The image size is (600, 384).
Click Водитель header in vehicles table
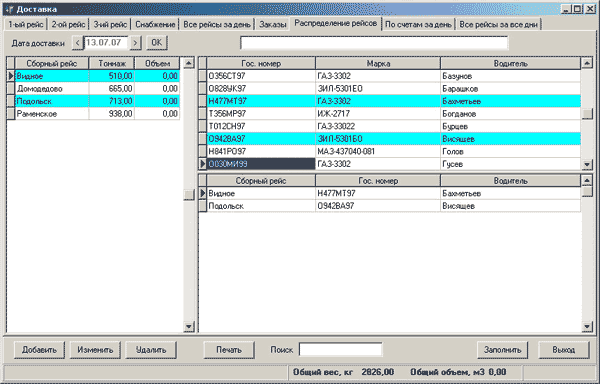point(510,63)
